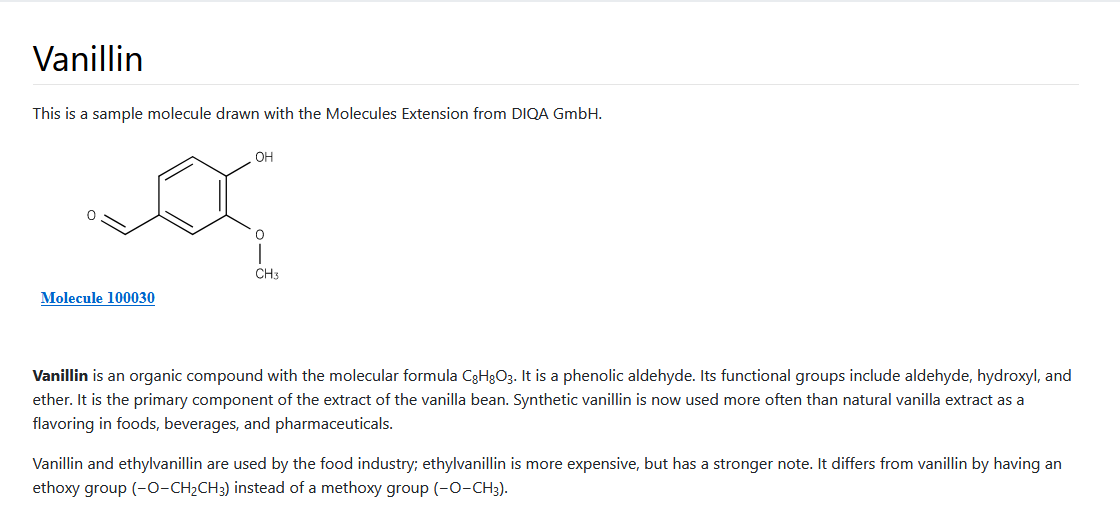Click the bold Vanillin word in the paragraph
Image resolution: width=1120 pixels, height=509 pixels.
pyautogui.click(x=61, y=376)
